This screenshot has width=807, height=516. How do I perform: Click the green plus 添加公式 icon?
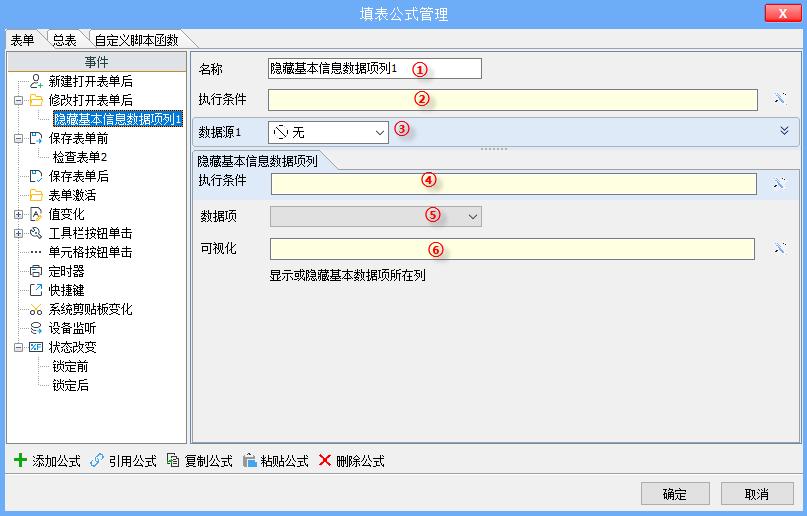[x=20, y=460]
